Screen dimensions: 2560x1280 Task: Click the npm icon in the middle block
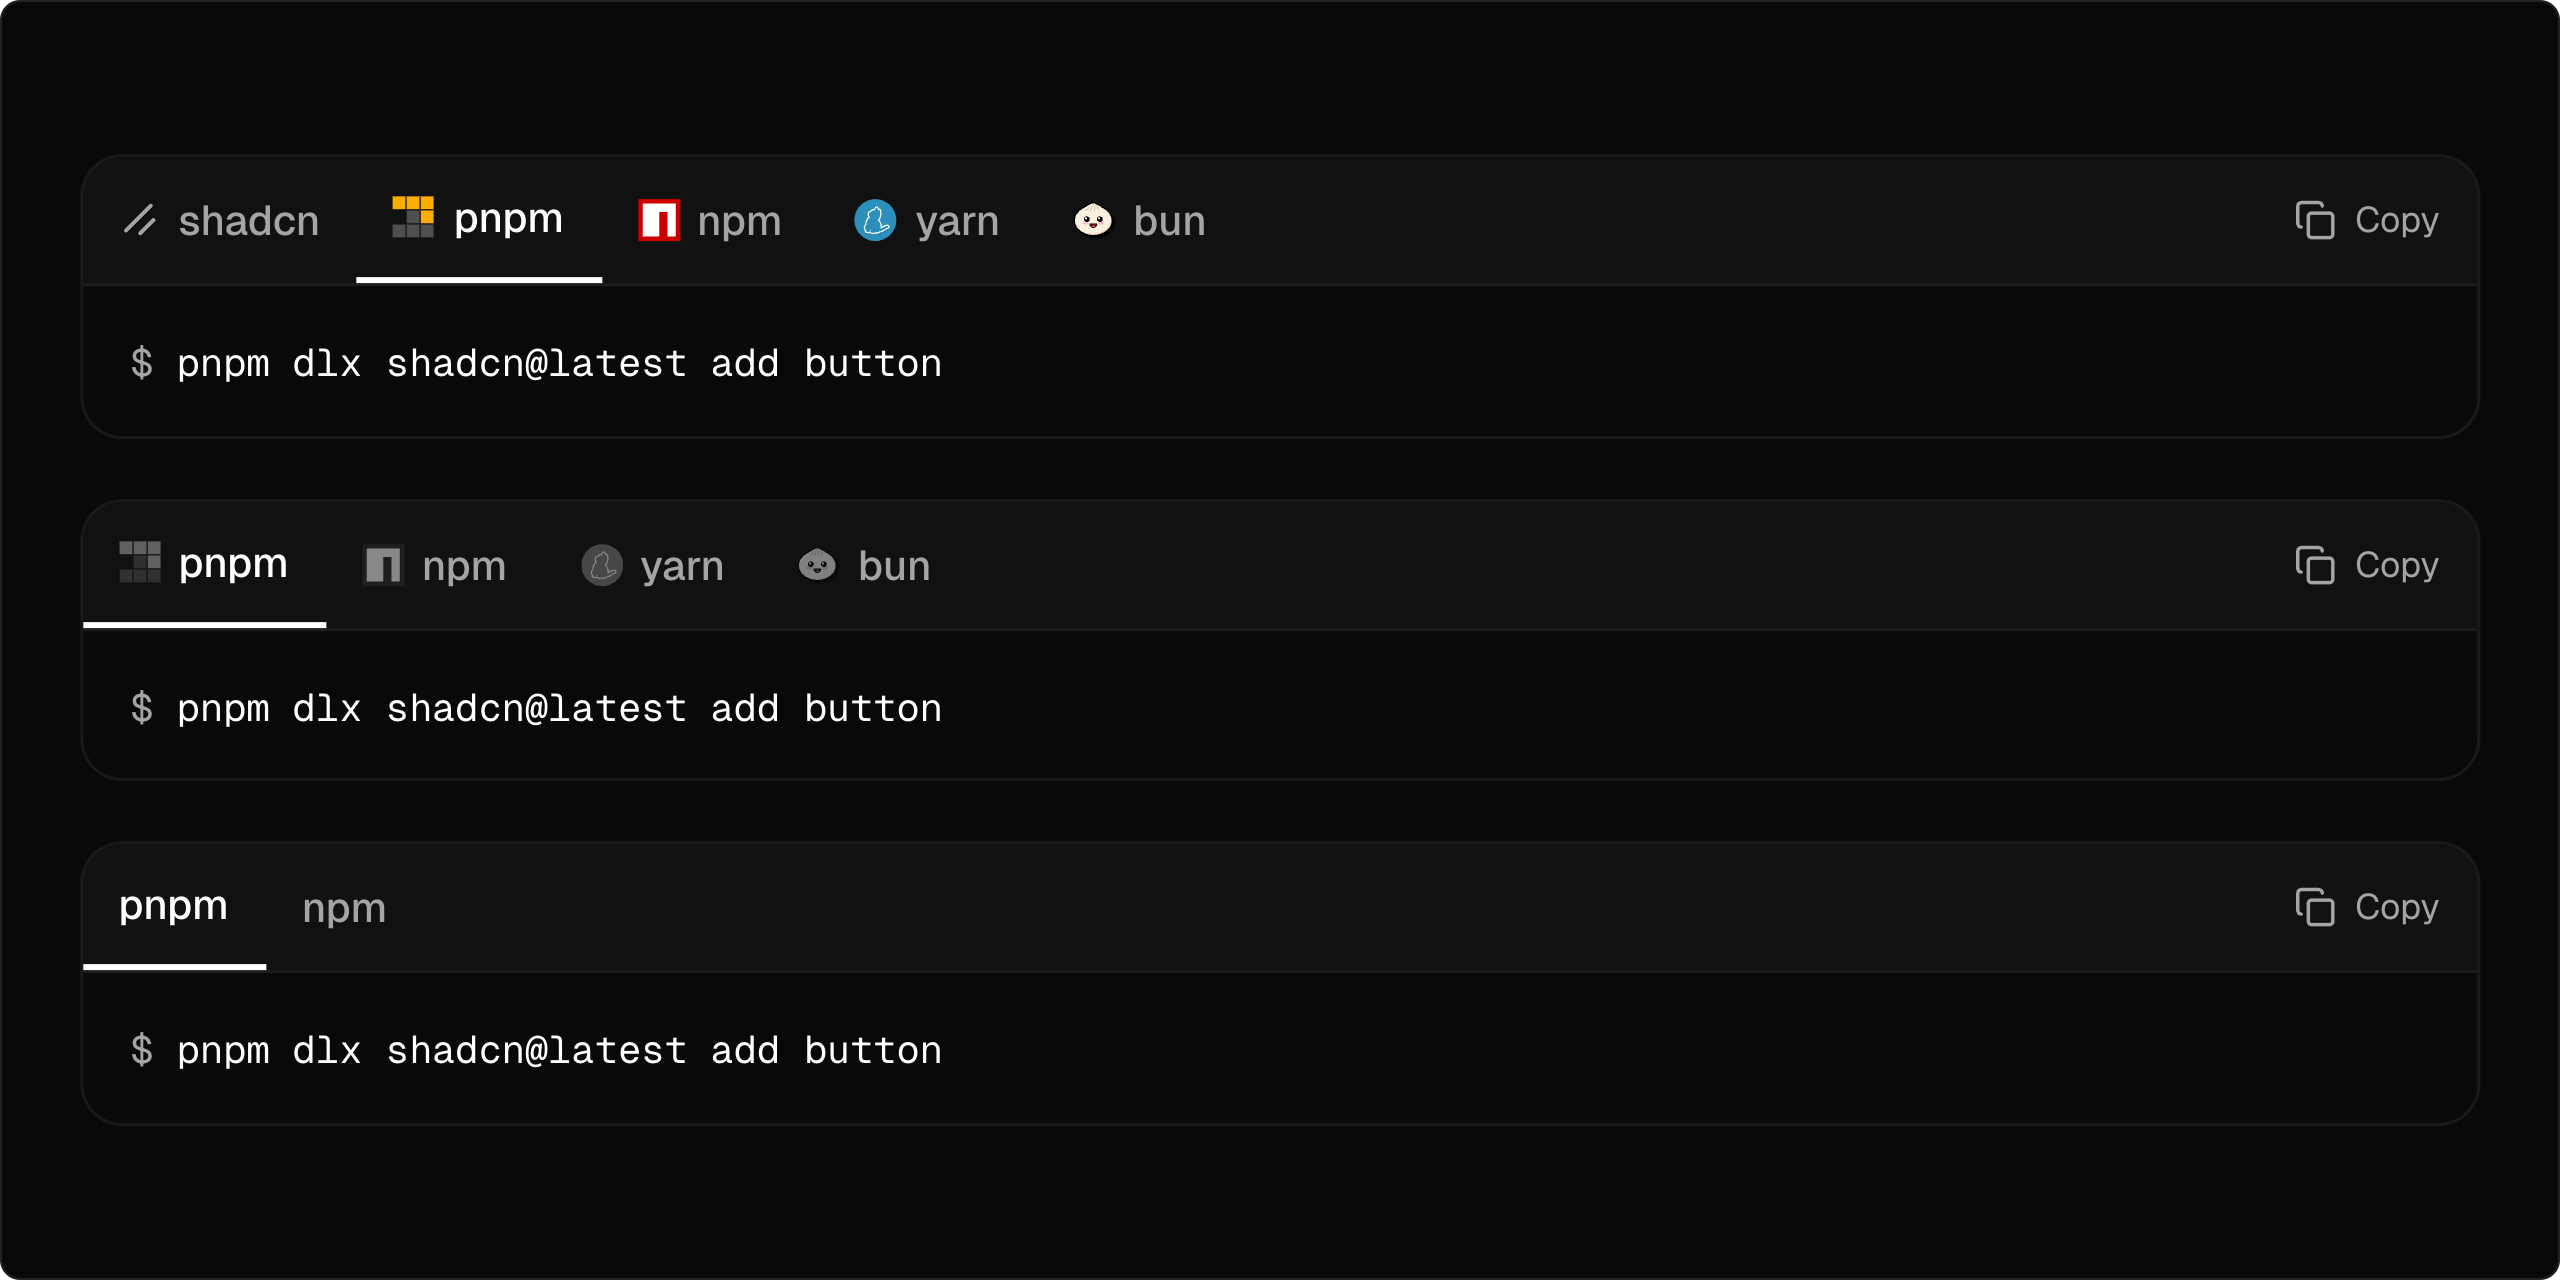(x=383, y=563)
